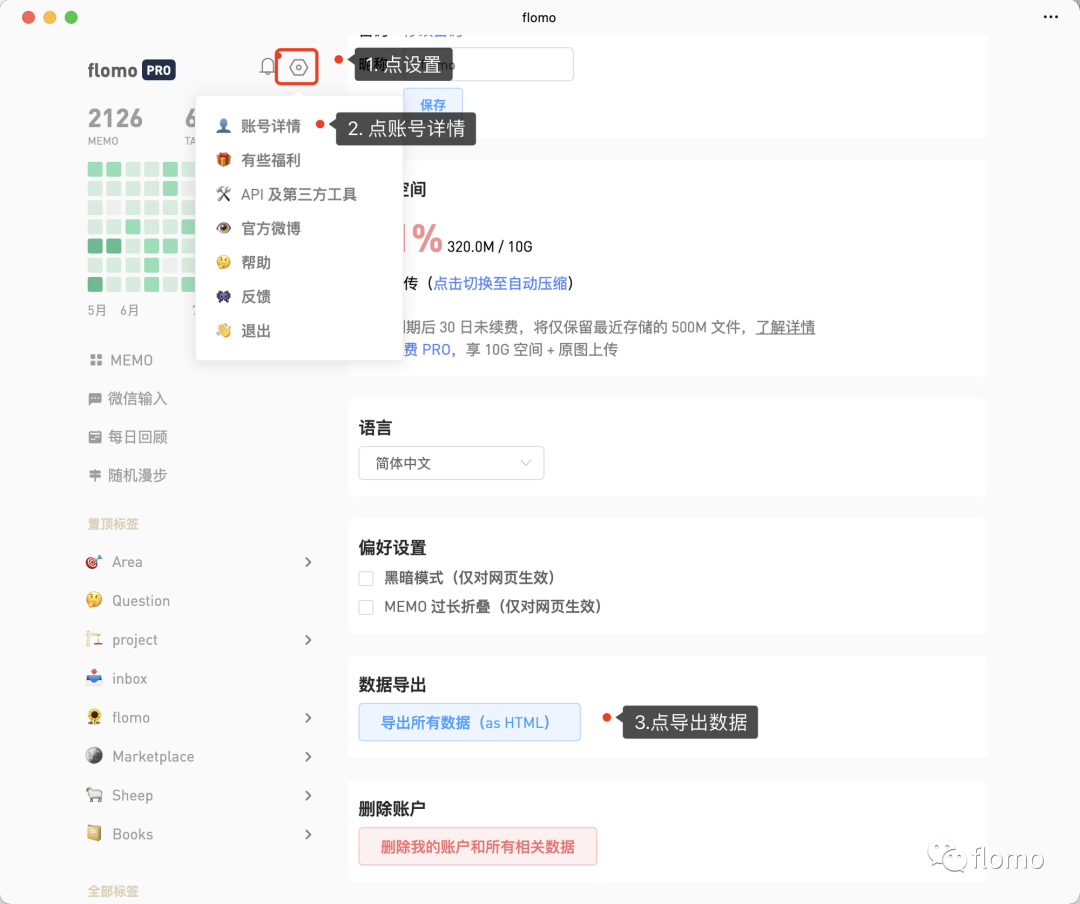Click the Question thinking-face emoji
Viewport: 1080px width, 904px height.
94,600
